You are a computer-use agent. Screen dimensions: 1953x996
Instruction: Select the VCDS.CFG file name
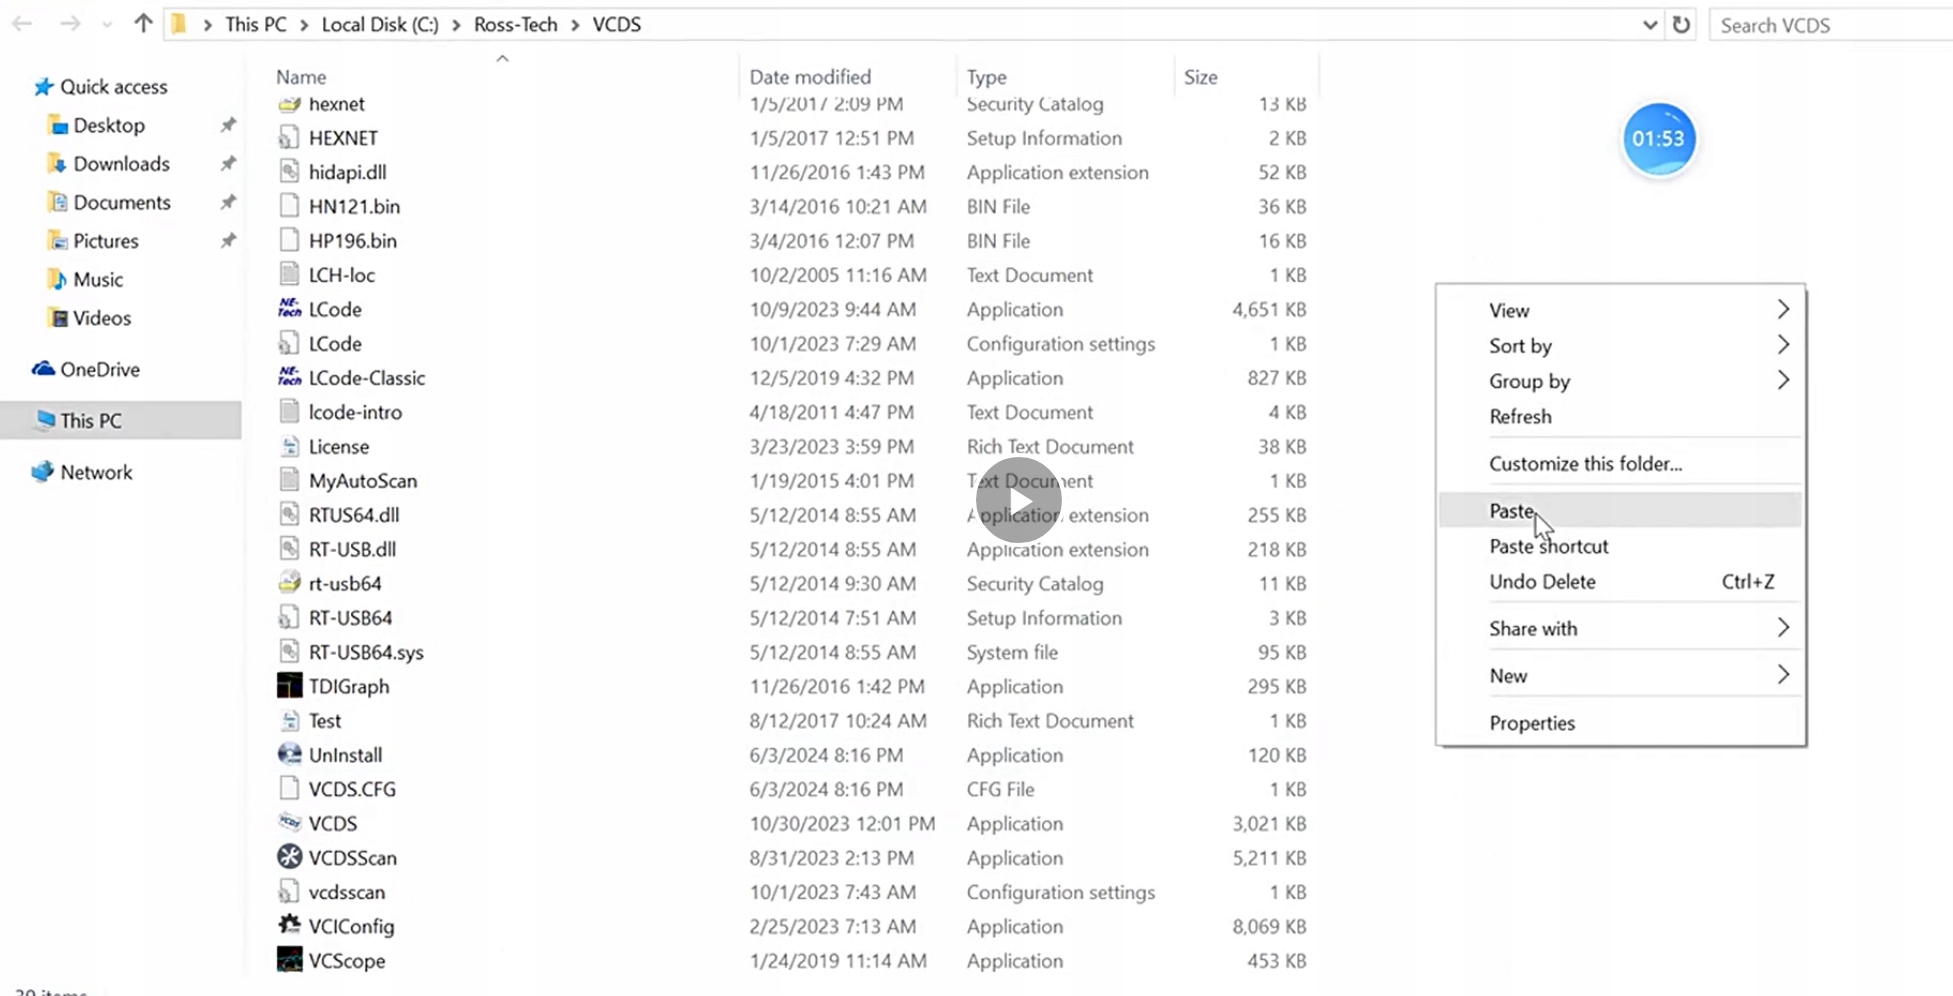point(352,789)
